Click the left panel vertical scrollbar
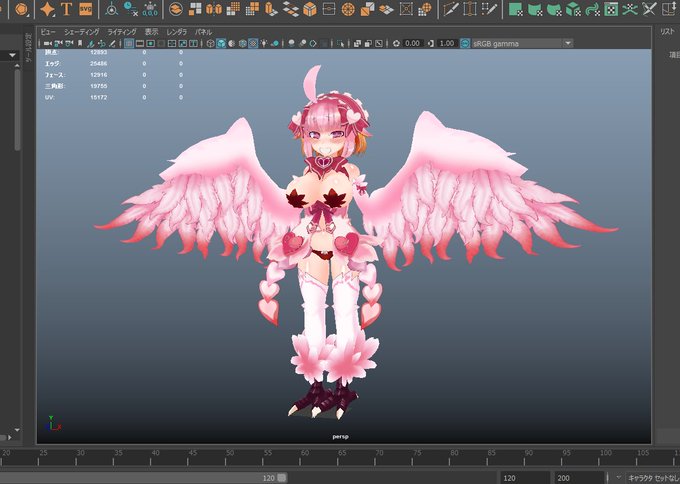 click(x=17, y=109)
